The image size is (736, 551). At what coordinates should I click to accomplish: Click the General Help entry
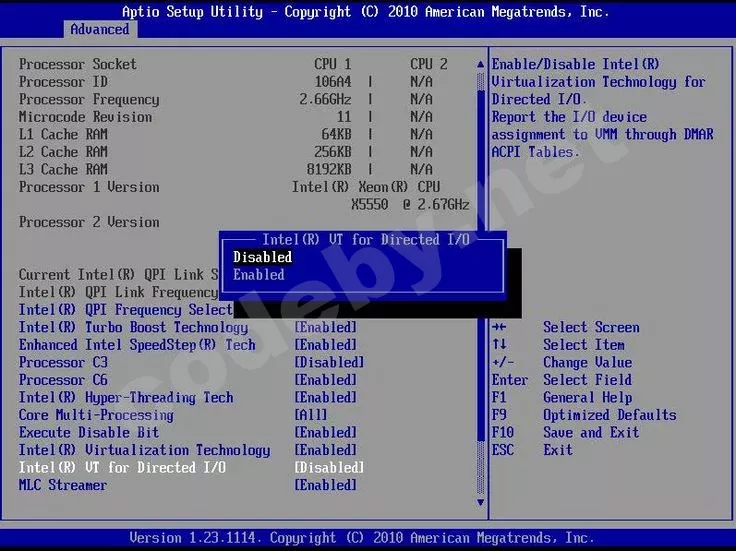coord(587,398)
